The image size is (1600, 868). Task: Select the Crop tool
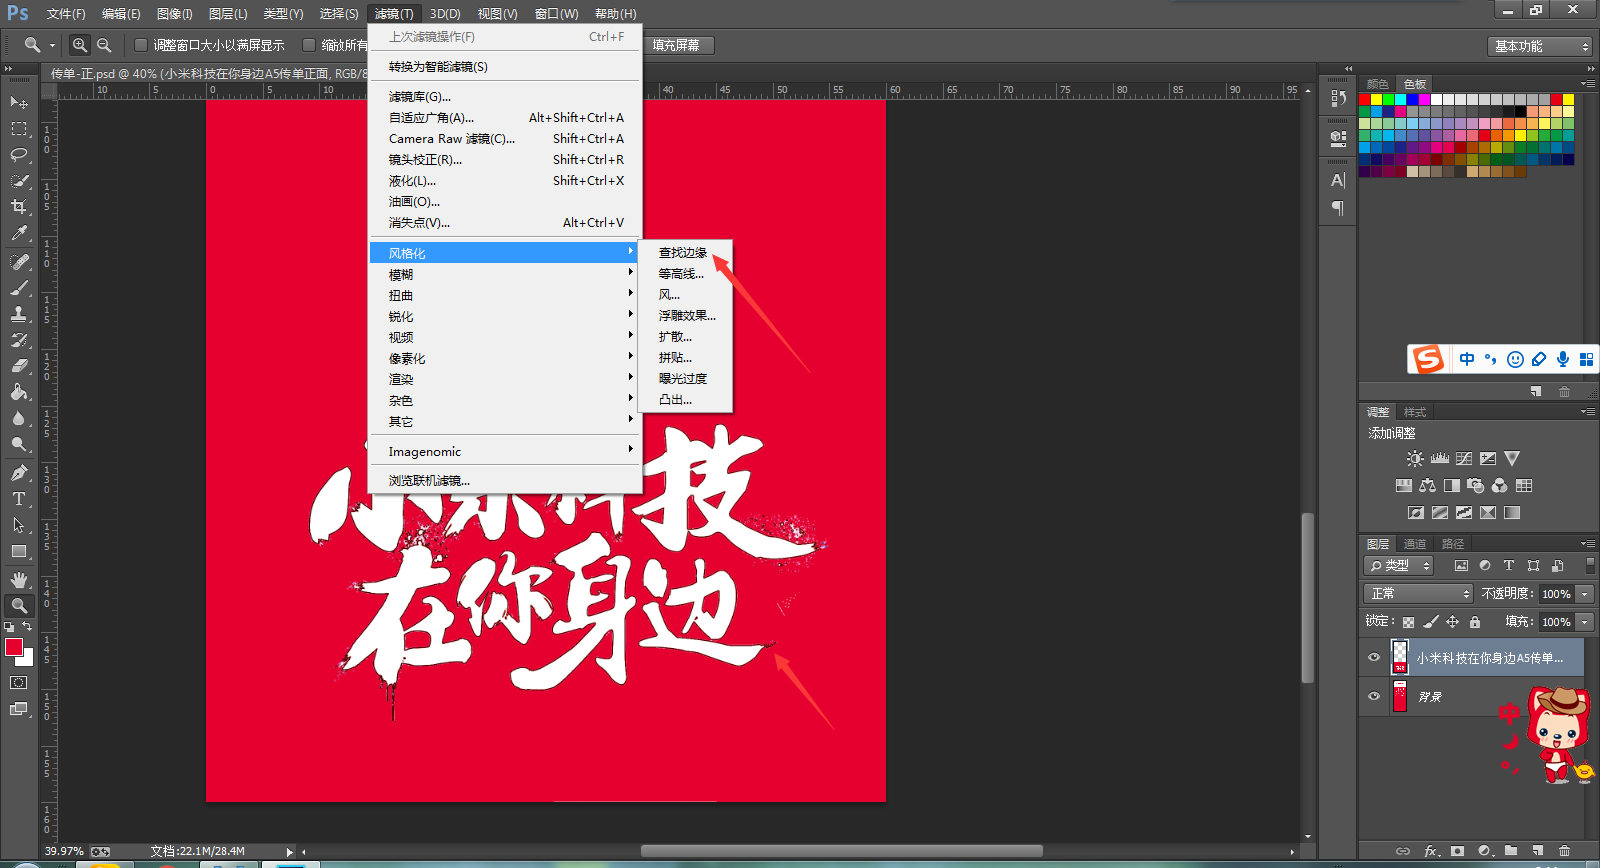tap(18, 207)
